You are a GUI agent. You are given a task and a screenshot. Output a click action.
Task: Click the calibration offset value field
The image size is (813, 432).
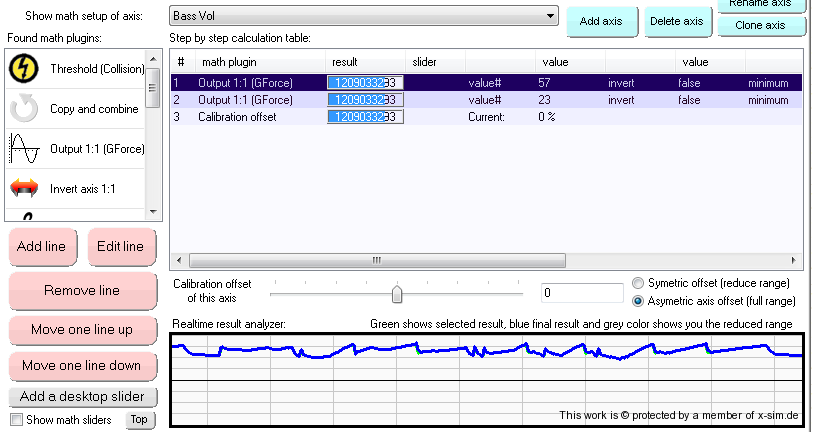point(582,293)
